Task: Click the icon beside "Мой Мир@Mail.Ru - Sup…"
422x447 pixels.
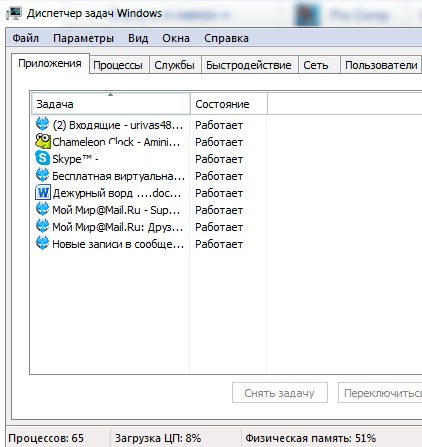Action: pyautogui.click(x=42, y=209)
